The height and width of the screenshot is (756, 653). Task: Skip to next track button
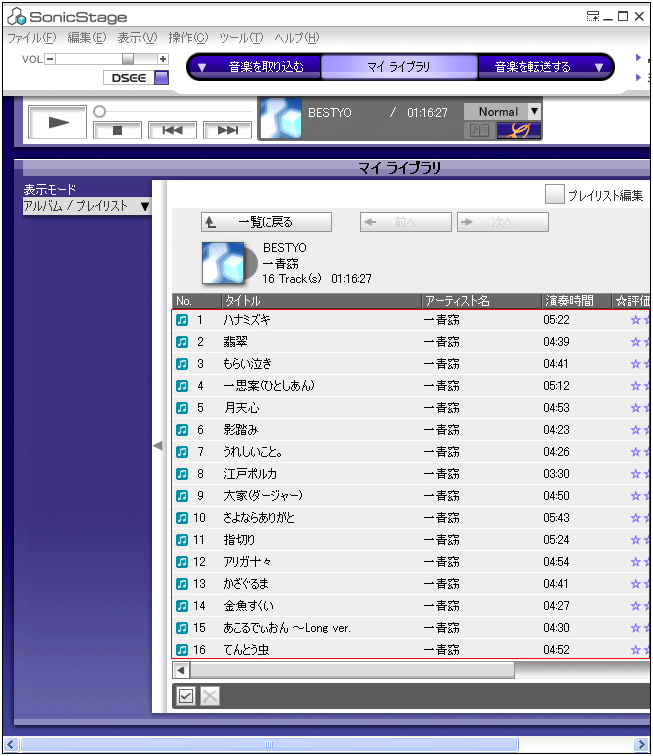coord(227,130)
